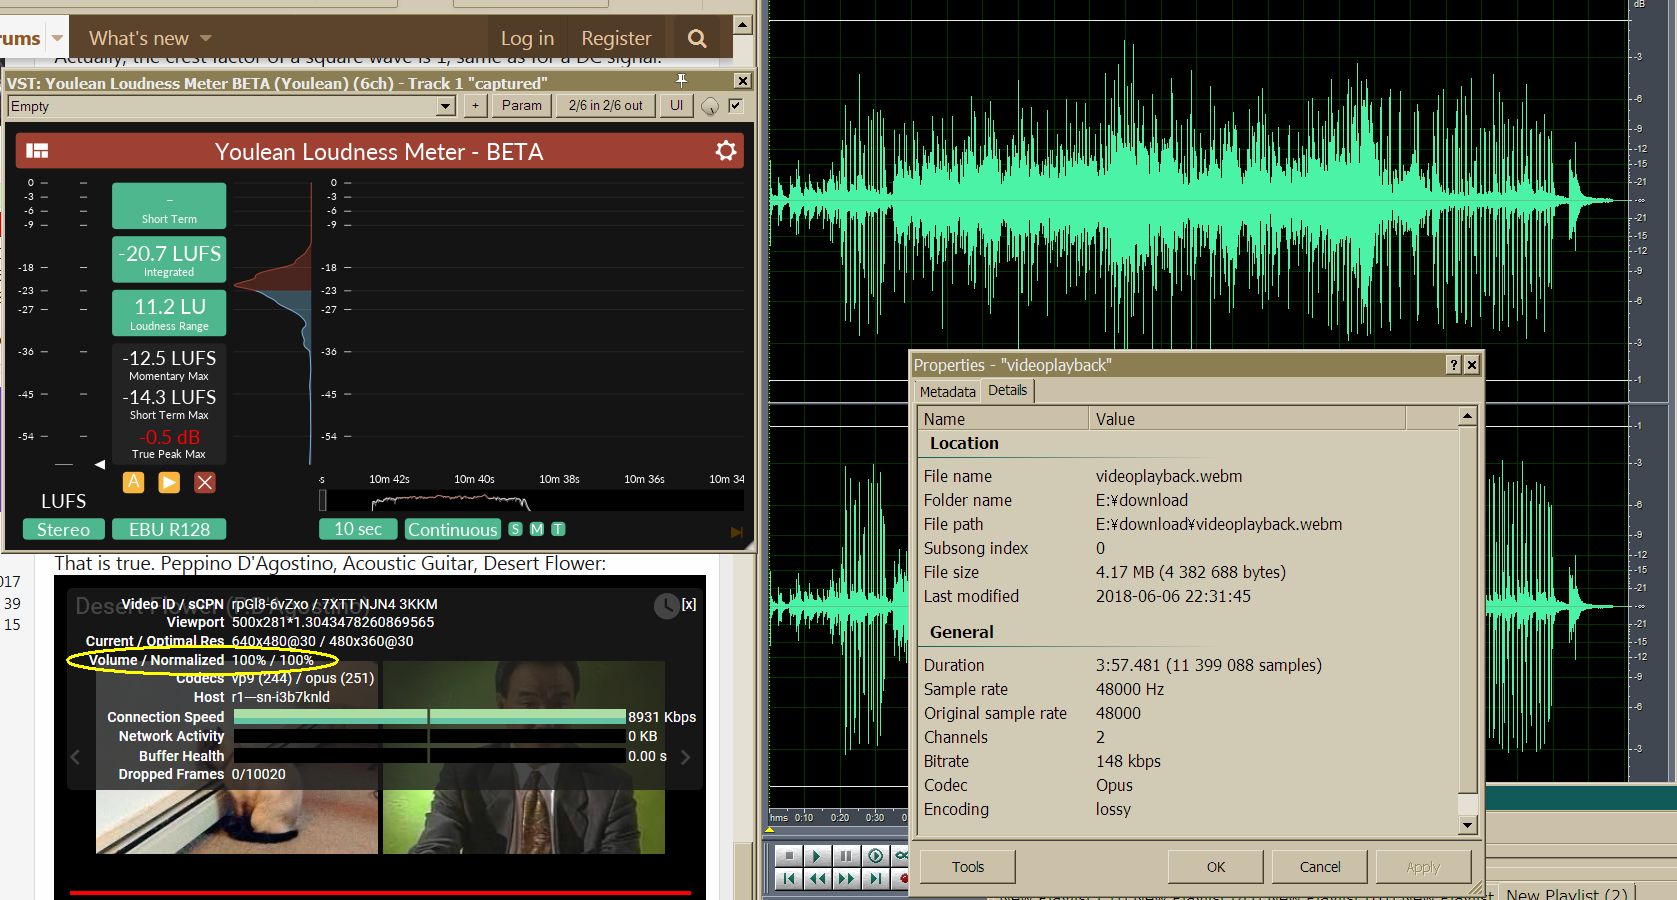This screenshot has height=900, width=1677.
Task: Click the red video progress bar
Action: tap(380, 892)
